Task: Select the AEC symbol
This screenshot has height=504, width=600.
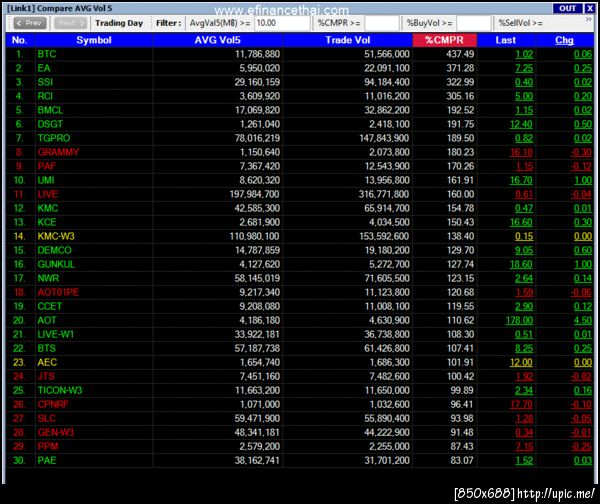Action: click(x=47, y=362)
